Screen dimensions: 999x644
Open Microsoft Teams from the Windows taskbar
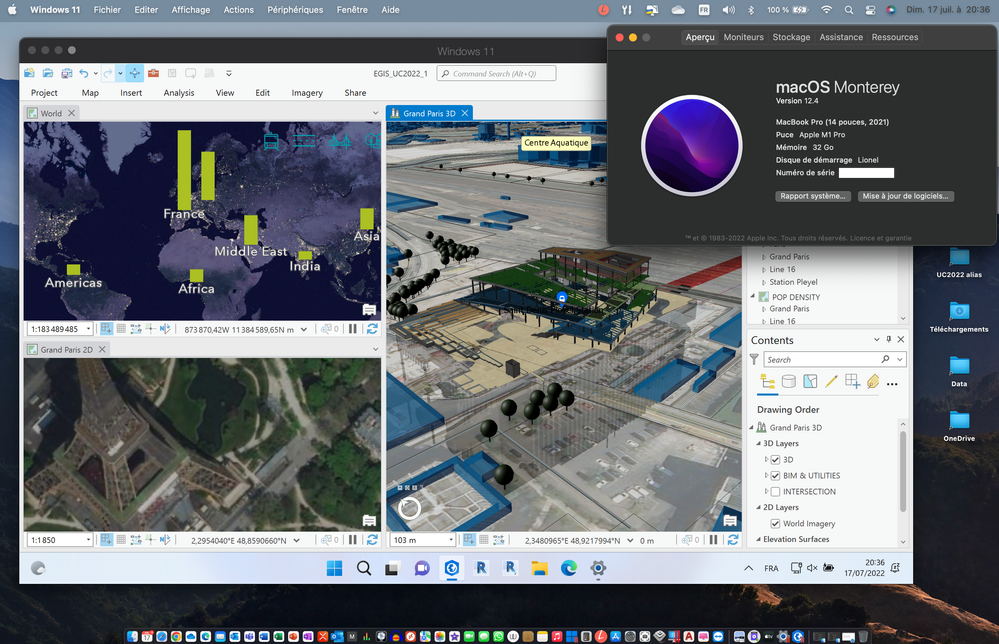(421, 568)
